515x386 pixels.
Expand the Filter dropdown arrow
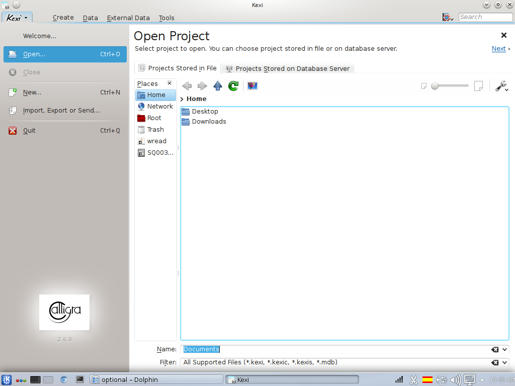(x=505, y=362)
